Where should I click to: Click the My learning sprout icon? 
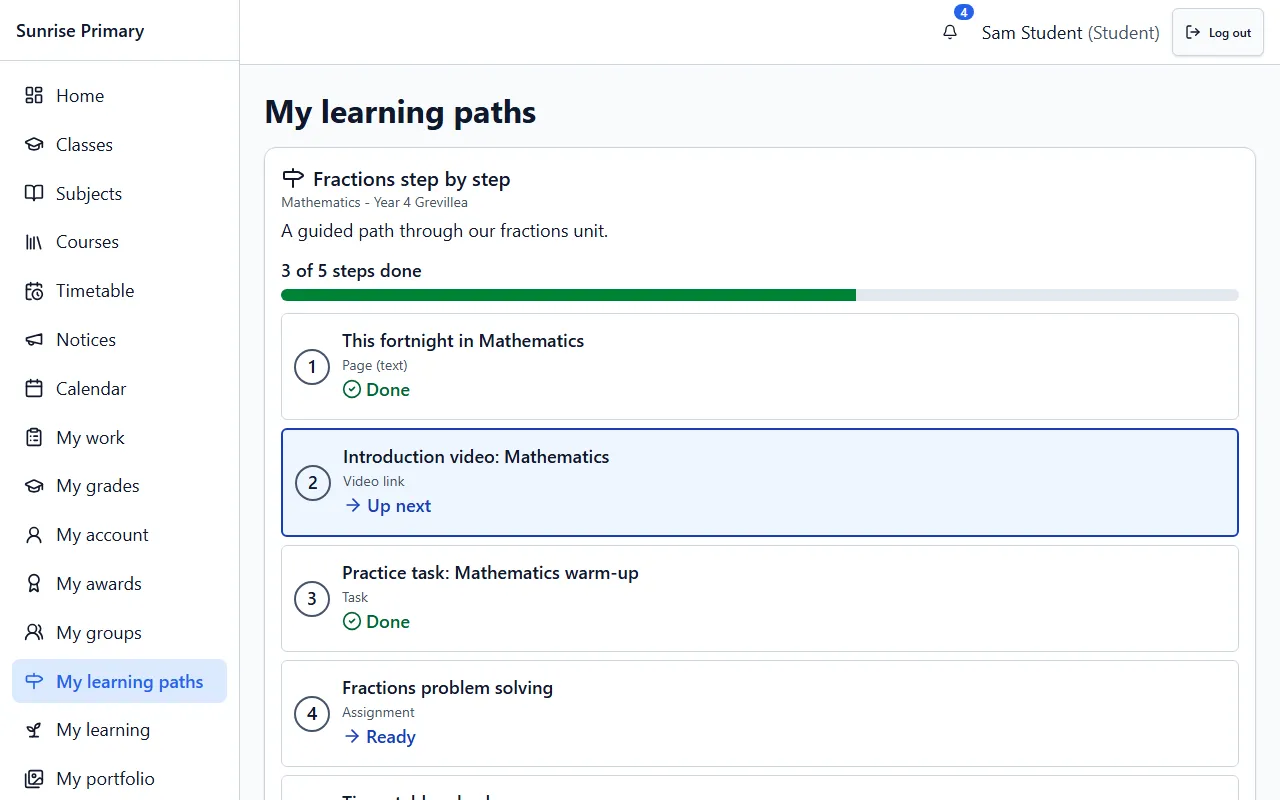click(34, 730)
